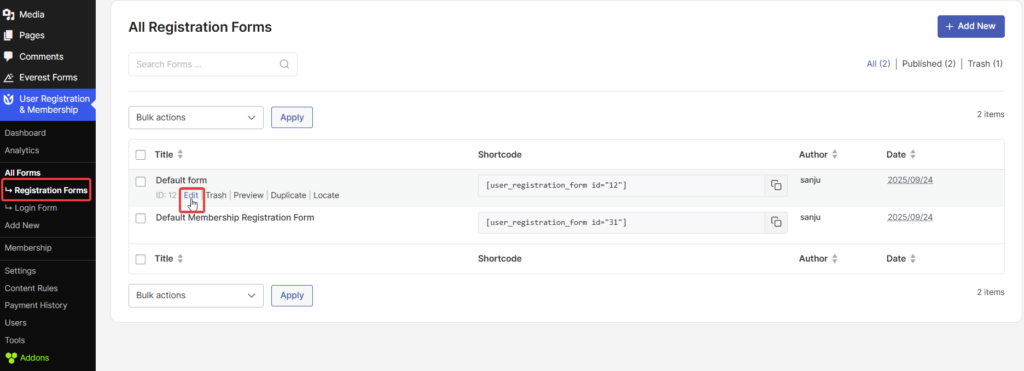Tick the select-all checkbox in table footer

coord(140,259)
